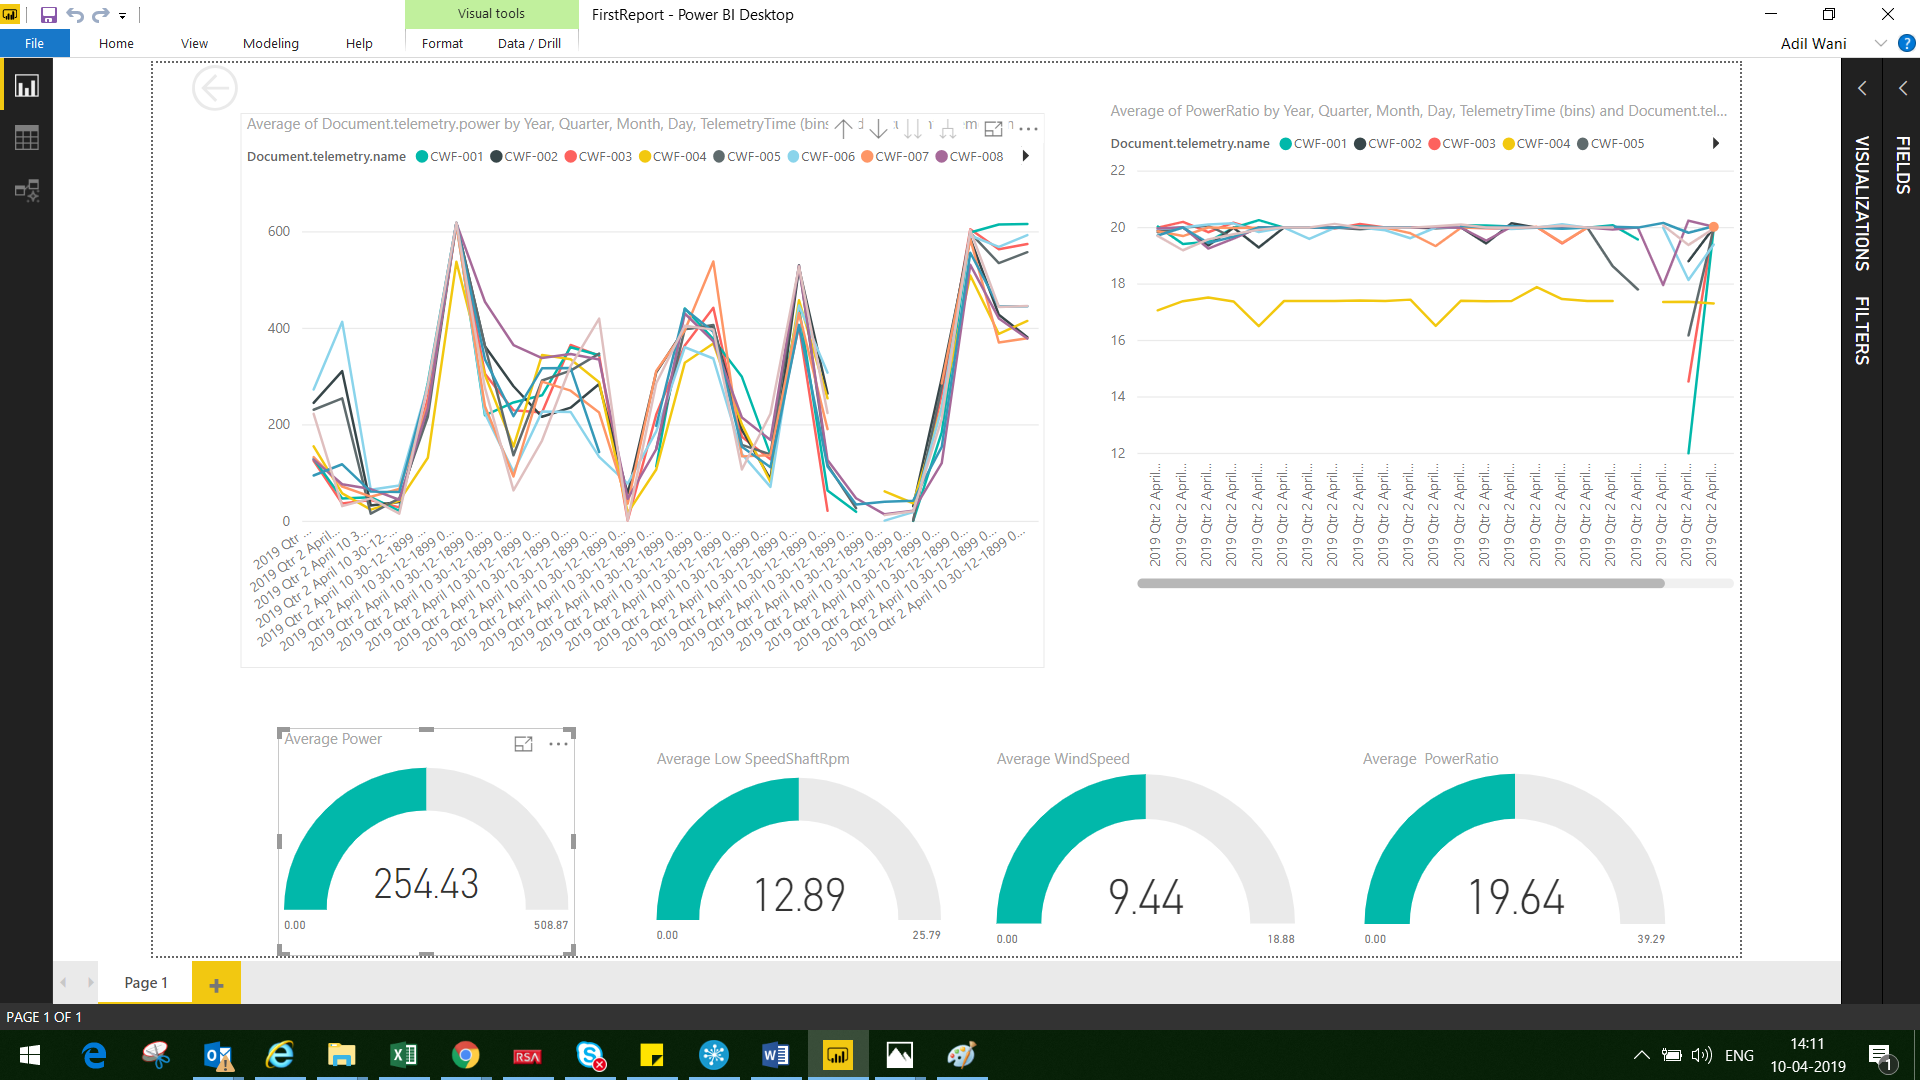Viewport: 1920px width, 1080px height.
Task: Open Microsoft Edge from taskbar
Action: click(94, 1055)
